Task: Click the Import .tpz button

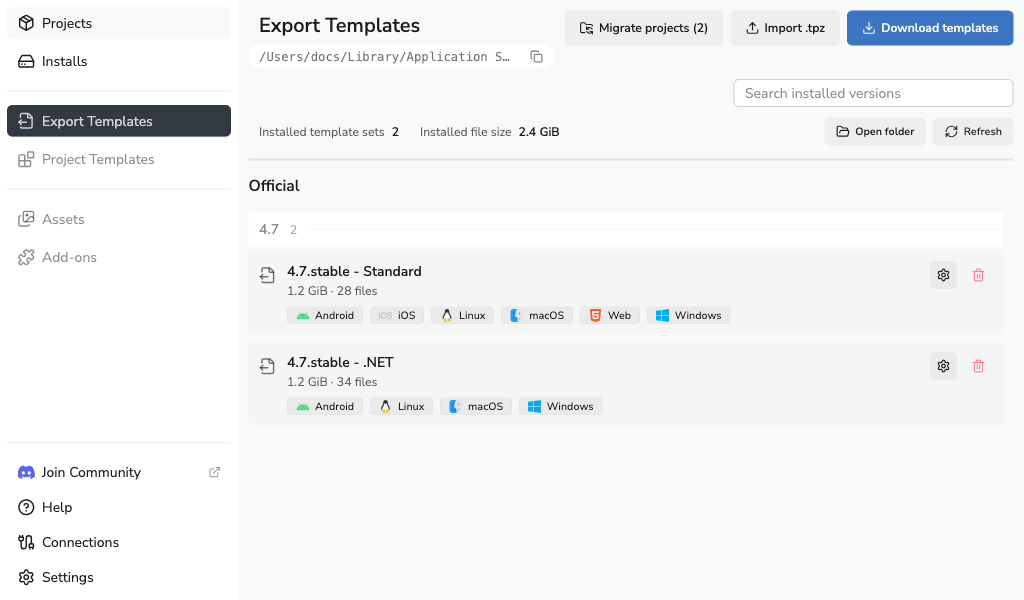Action: pos(784,28)
